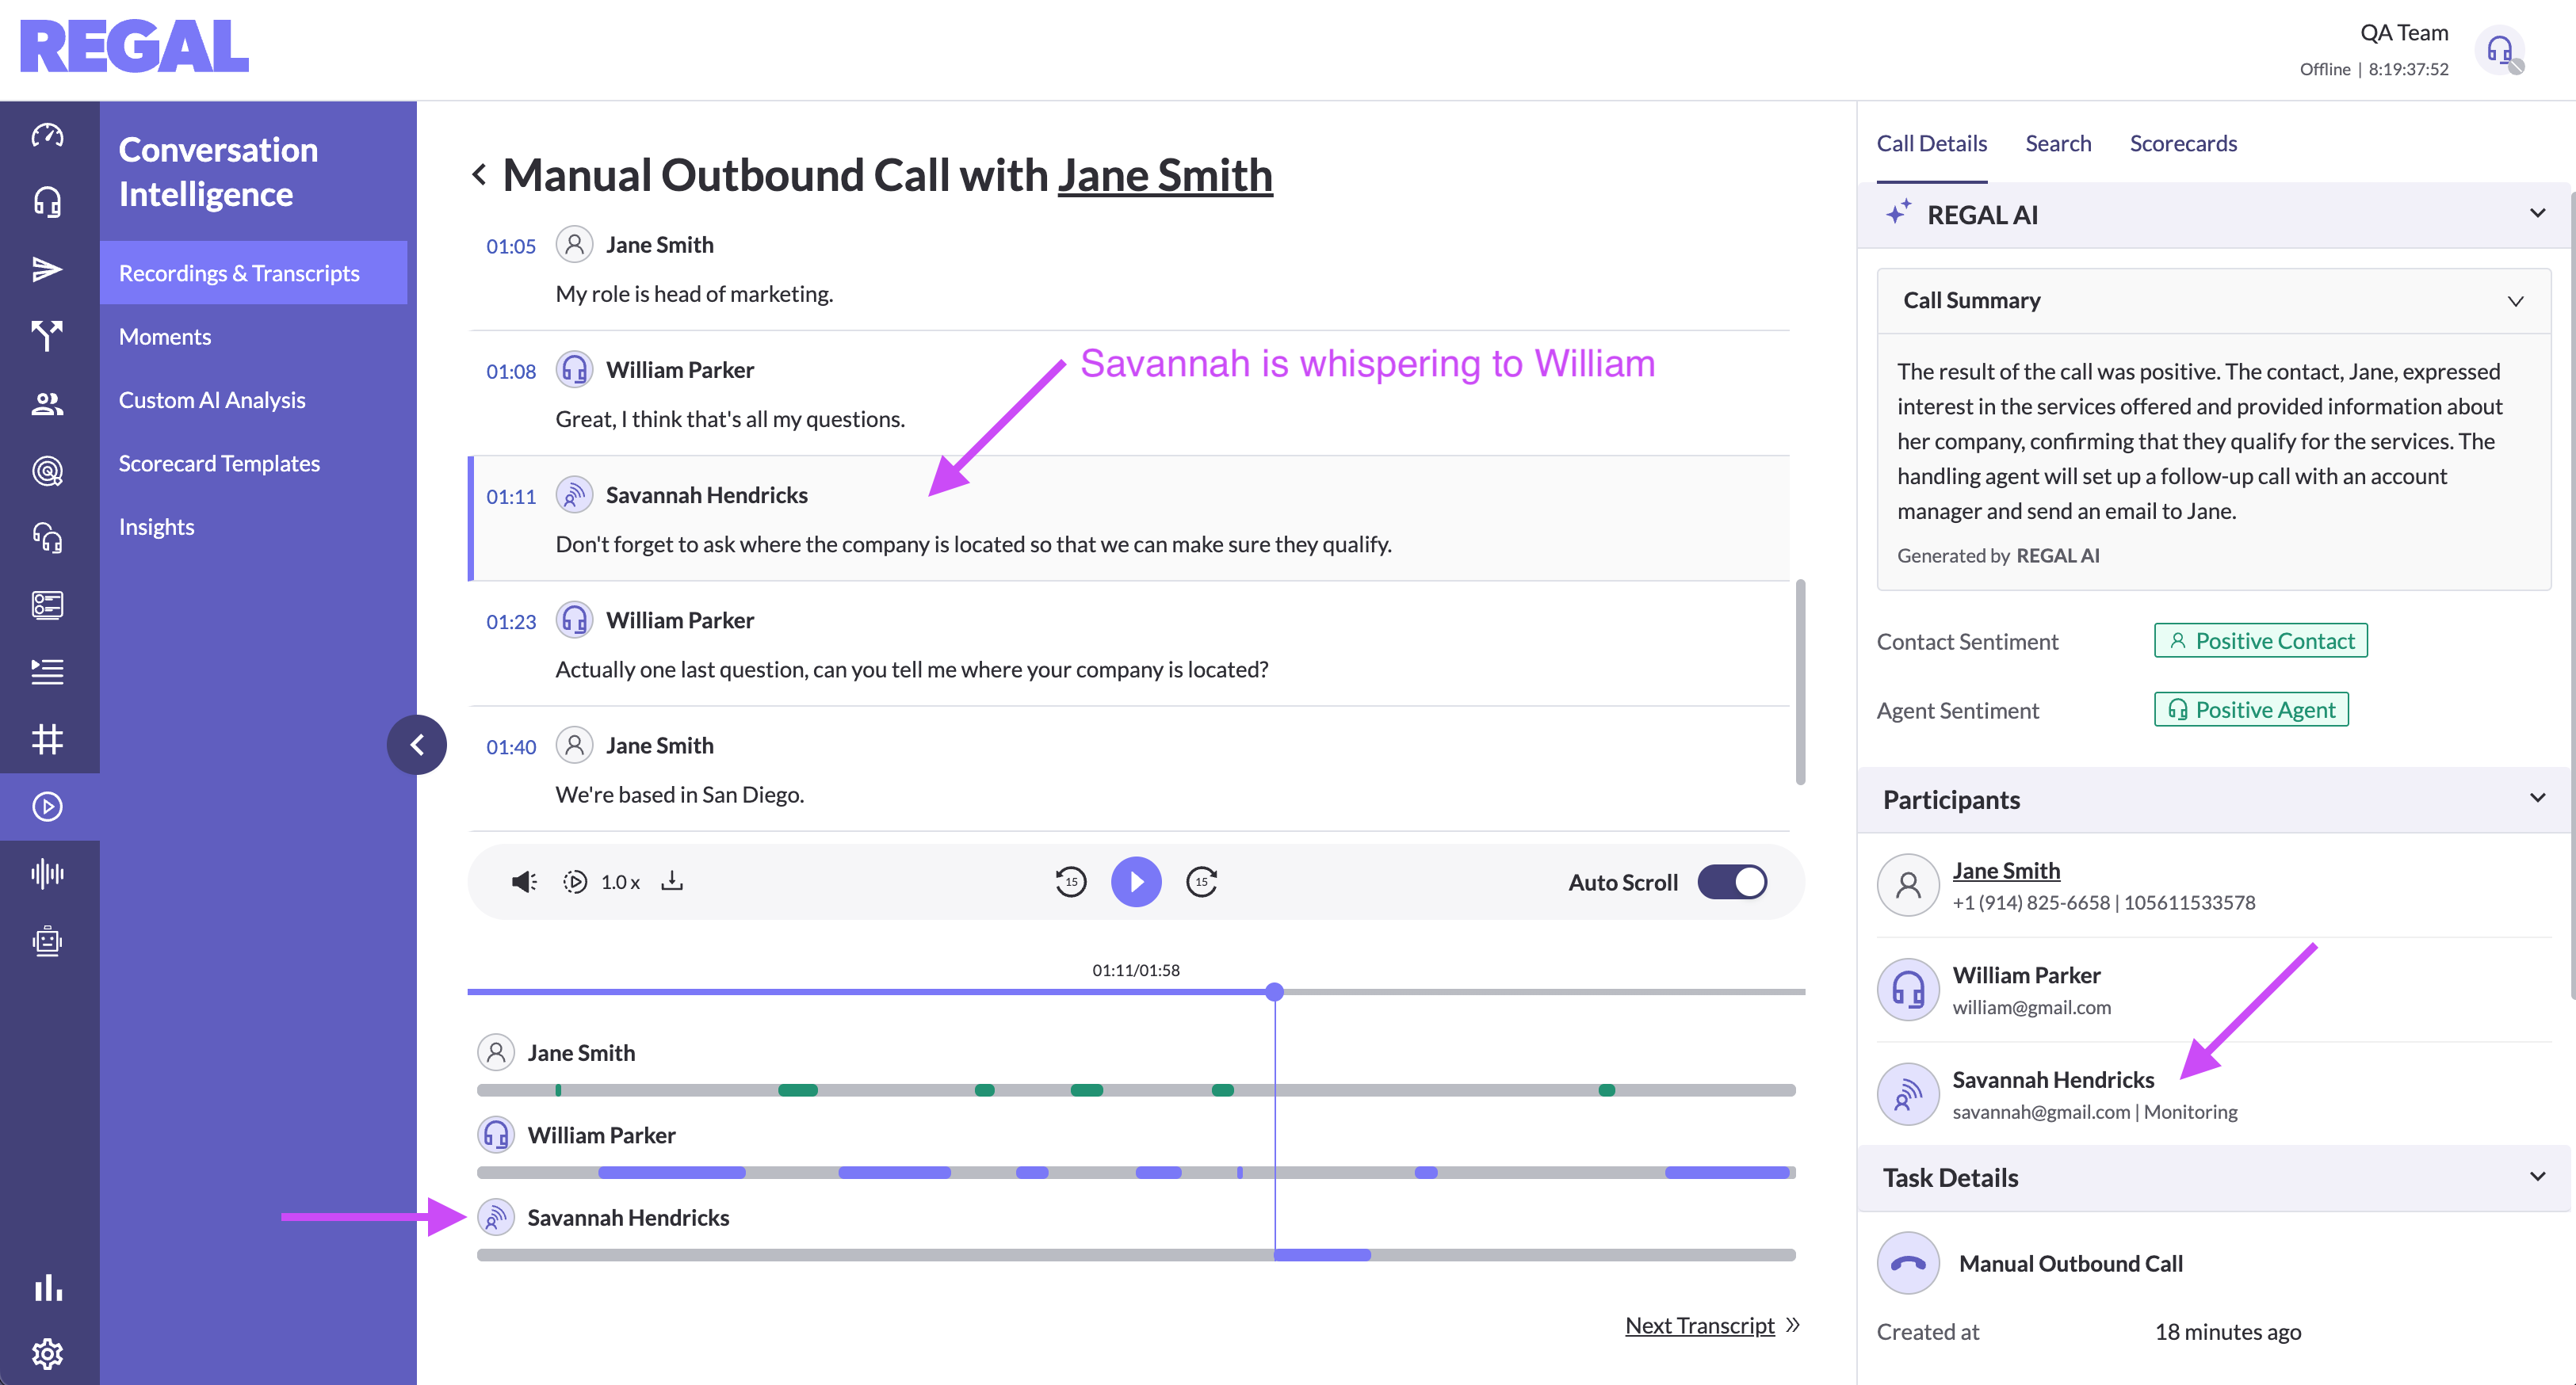Collapse the Participants section

pyautogui.click(x=2537, y=798)
